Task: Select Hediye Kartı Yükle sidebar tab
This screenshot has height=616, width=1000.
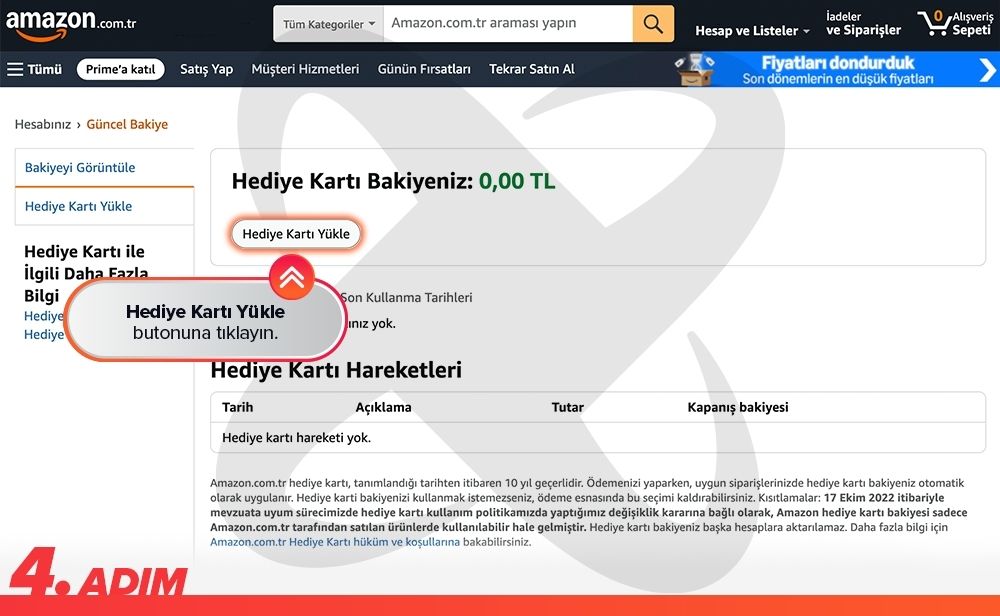Action: pos(105,206)
